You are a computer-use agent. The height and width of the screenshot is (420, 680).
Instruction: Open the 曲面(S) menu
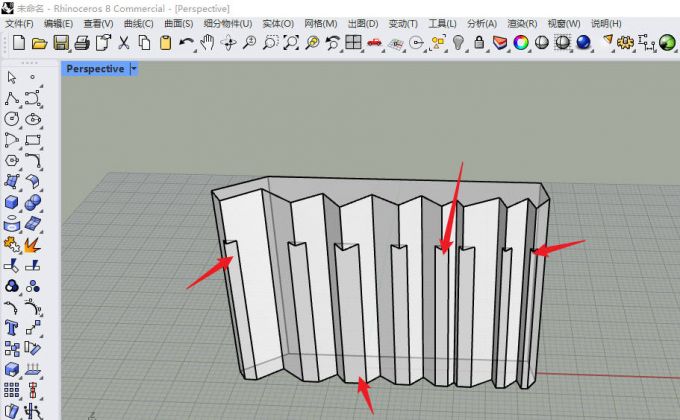pos(179,23)
